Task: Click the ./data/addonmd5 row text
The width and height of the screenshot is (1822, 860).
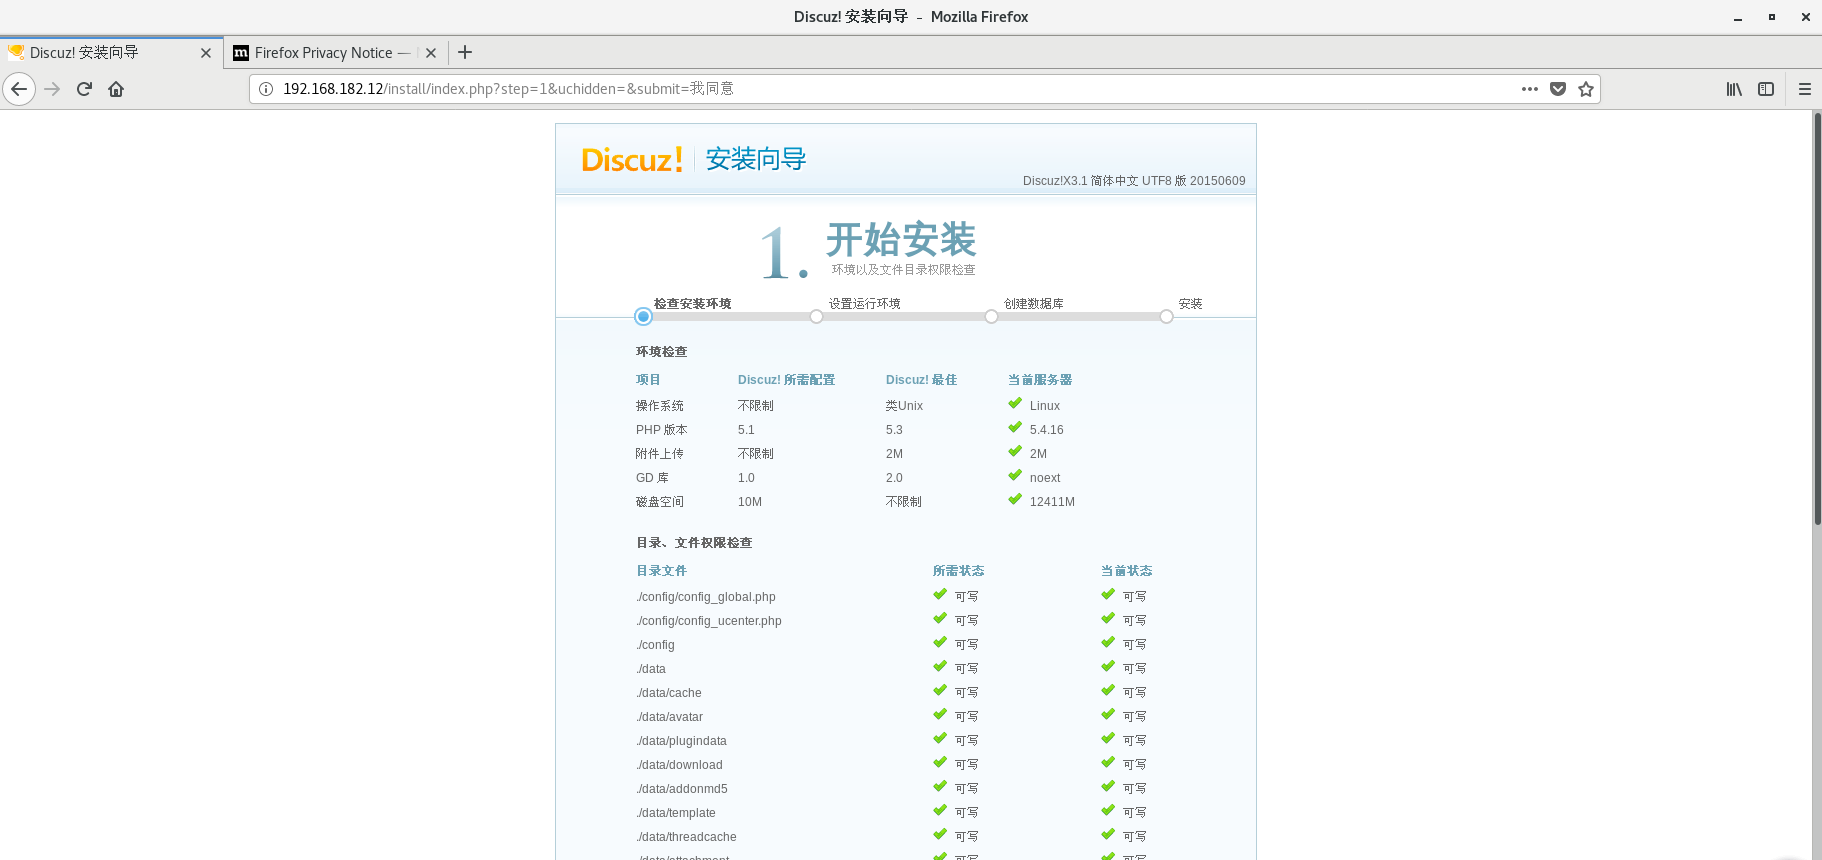Action: tap(682, 789)
